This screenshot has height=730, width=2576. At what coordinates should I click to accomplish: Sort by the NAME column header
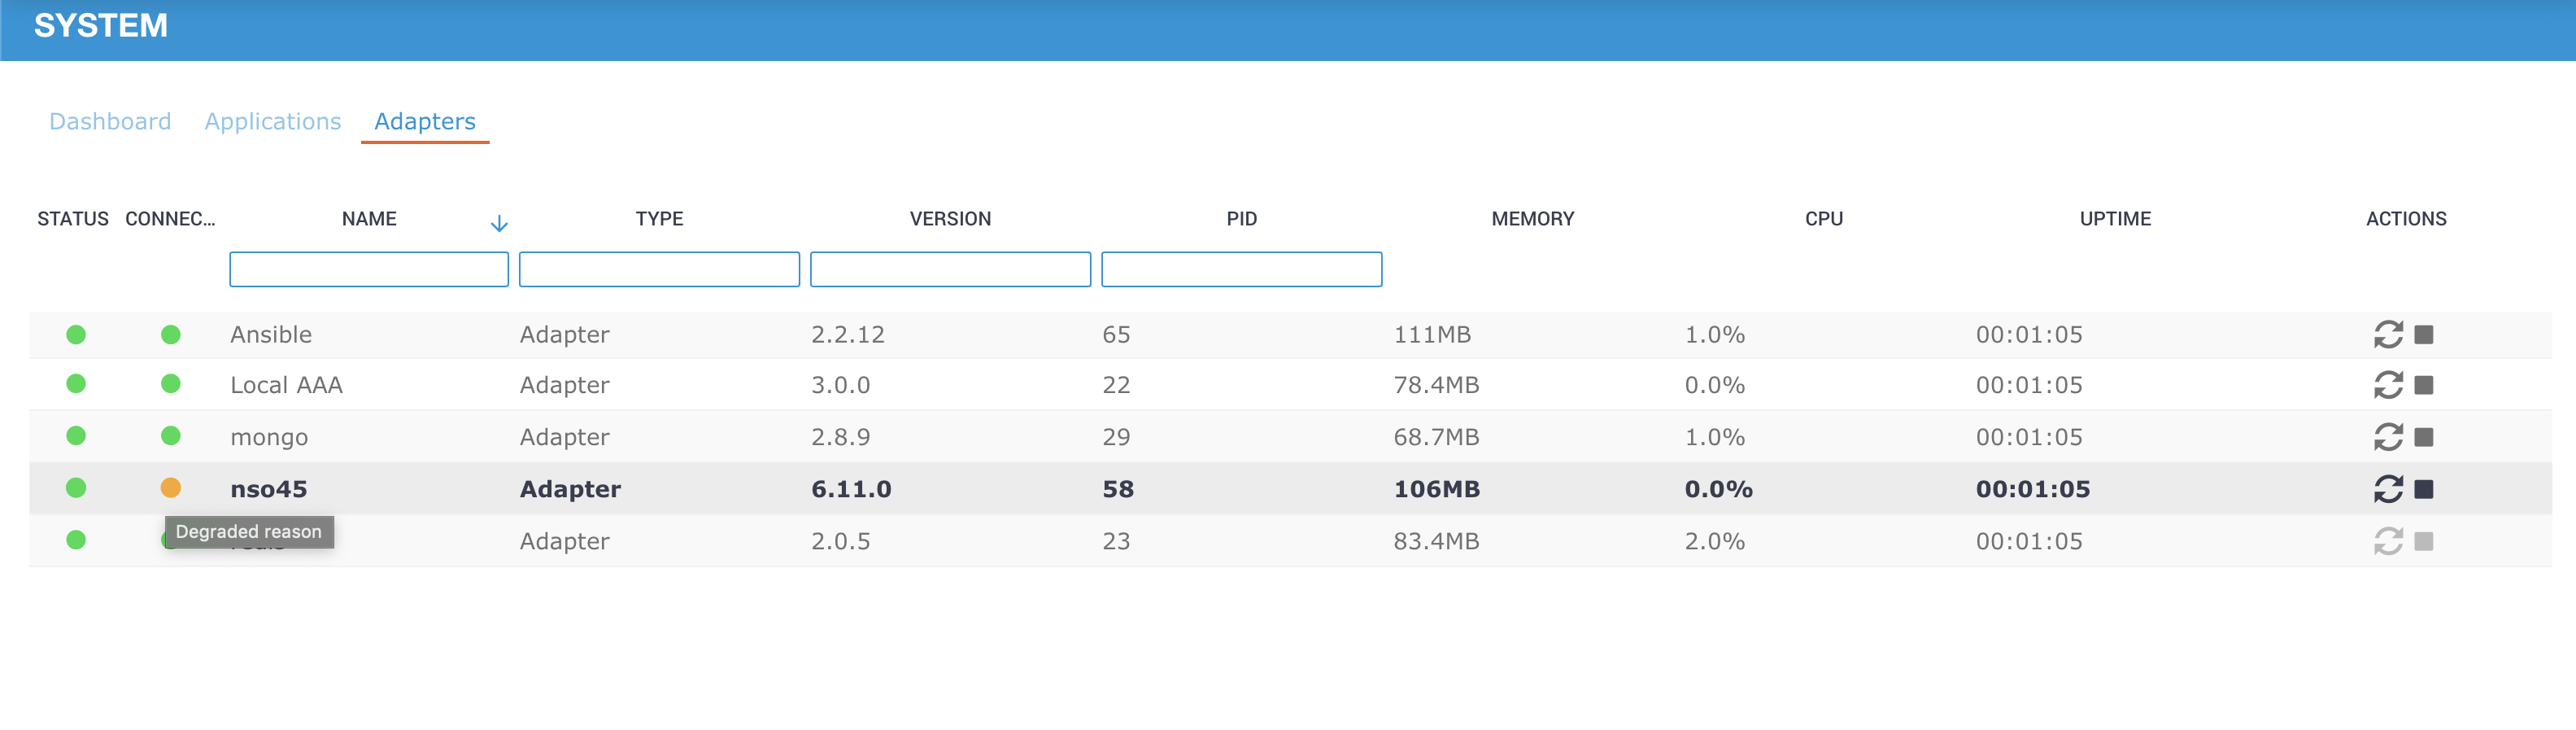369,219
